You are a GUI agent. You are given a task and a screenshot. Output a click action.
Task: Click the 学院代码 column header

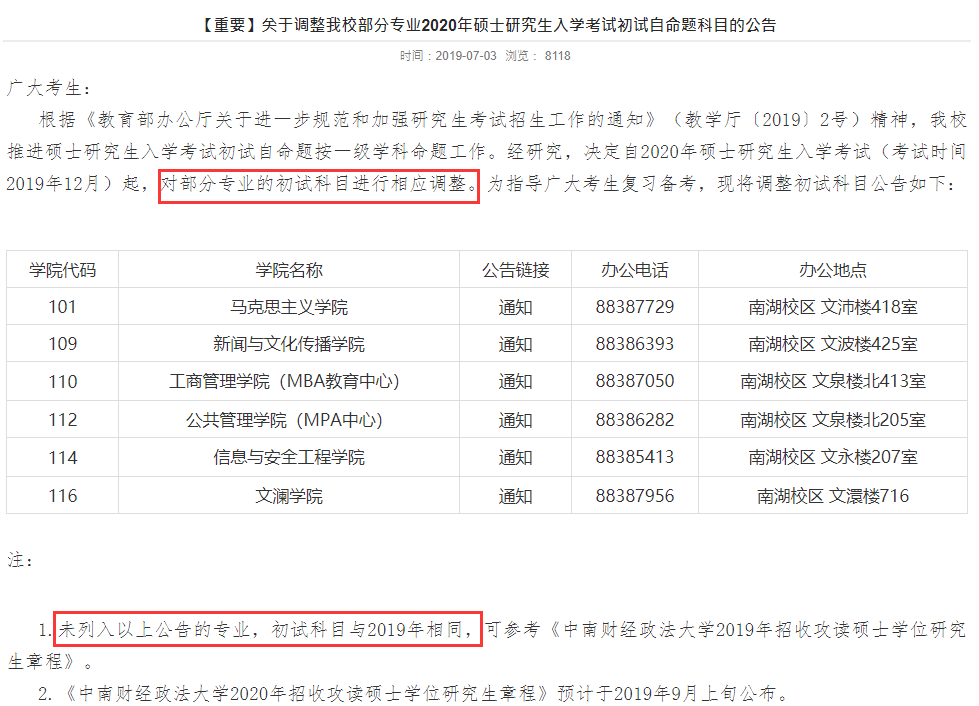(x=62, y=270)
